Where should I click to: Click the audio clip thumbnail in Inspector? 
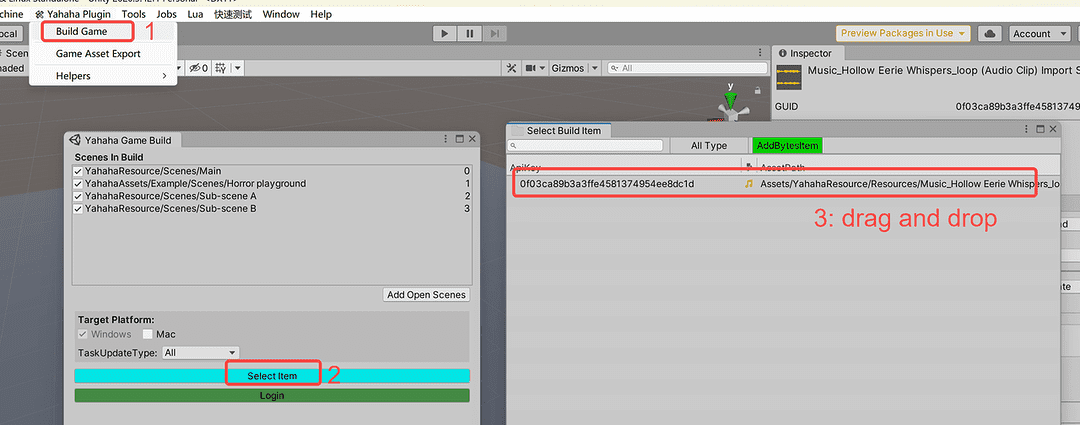coord(789,77)
